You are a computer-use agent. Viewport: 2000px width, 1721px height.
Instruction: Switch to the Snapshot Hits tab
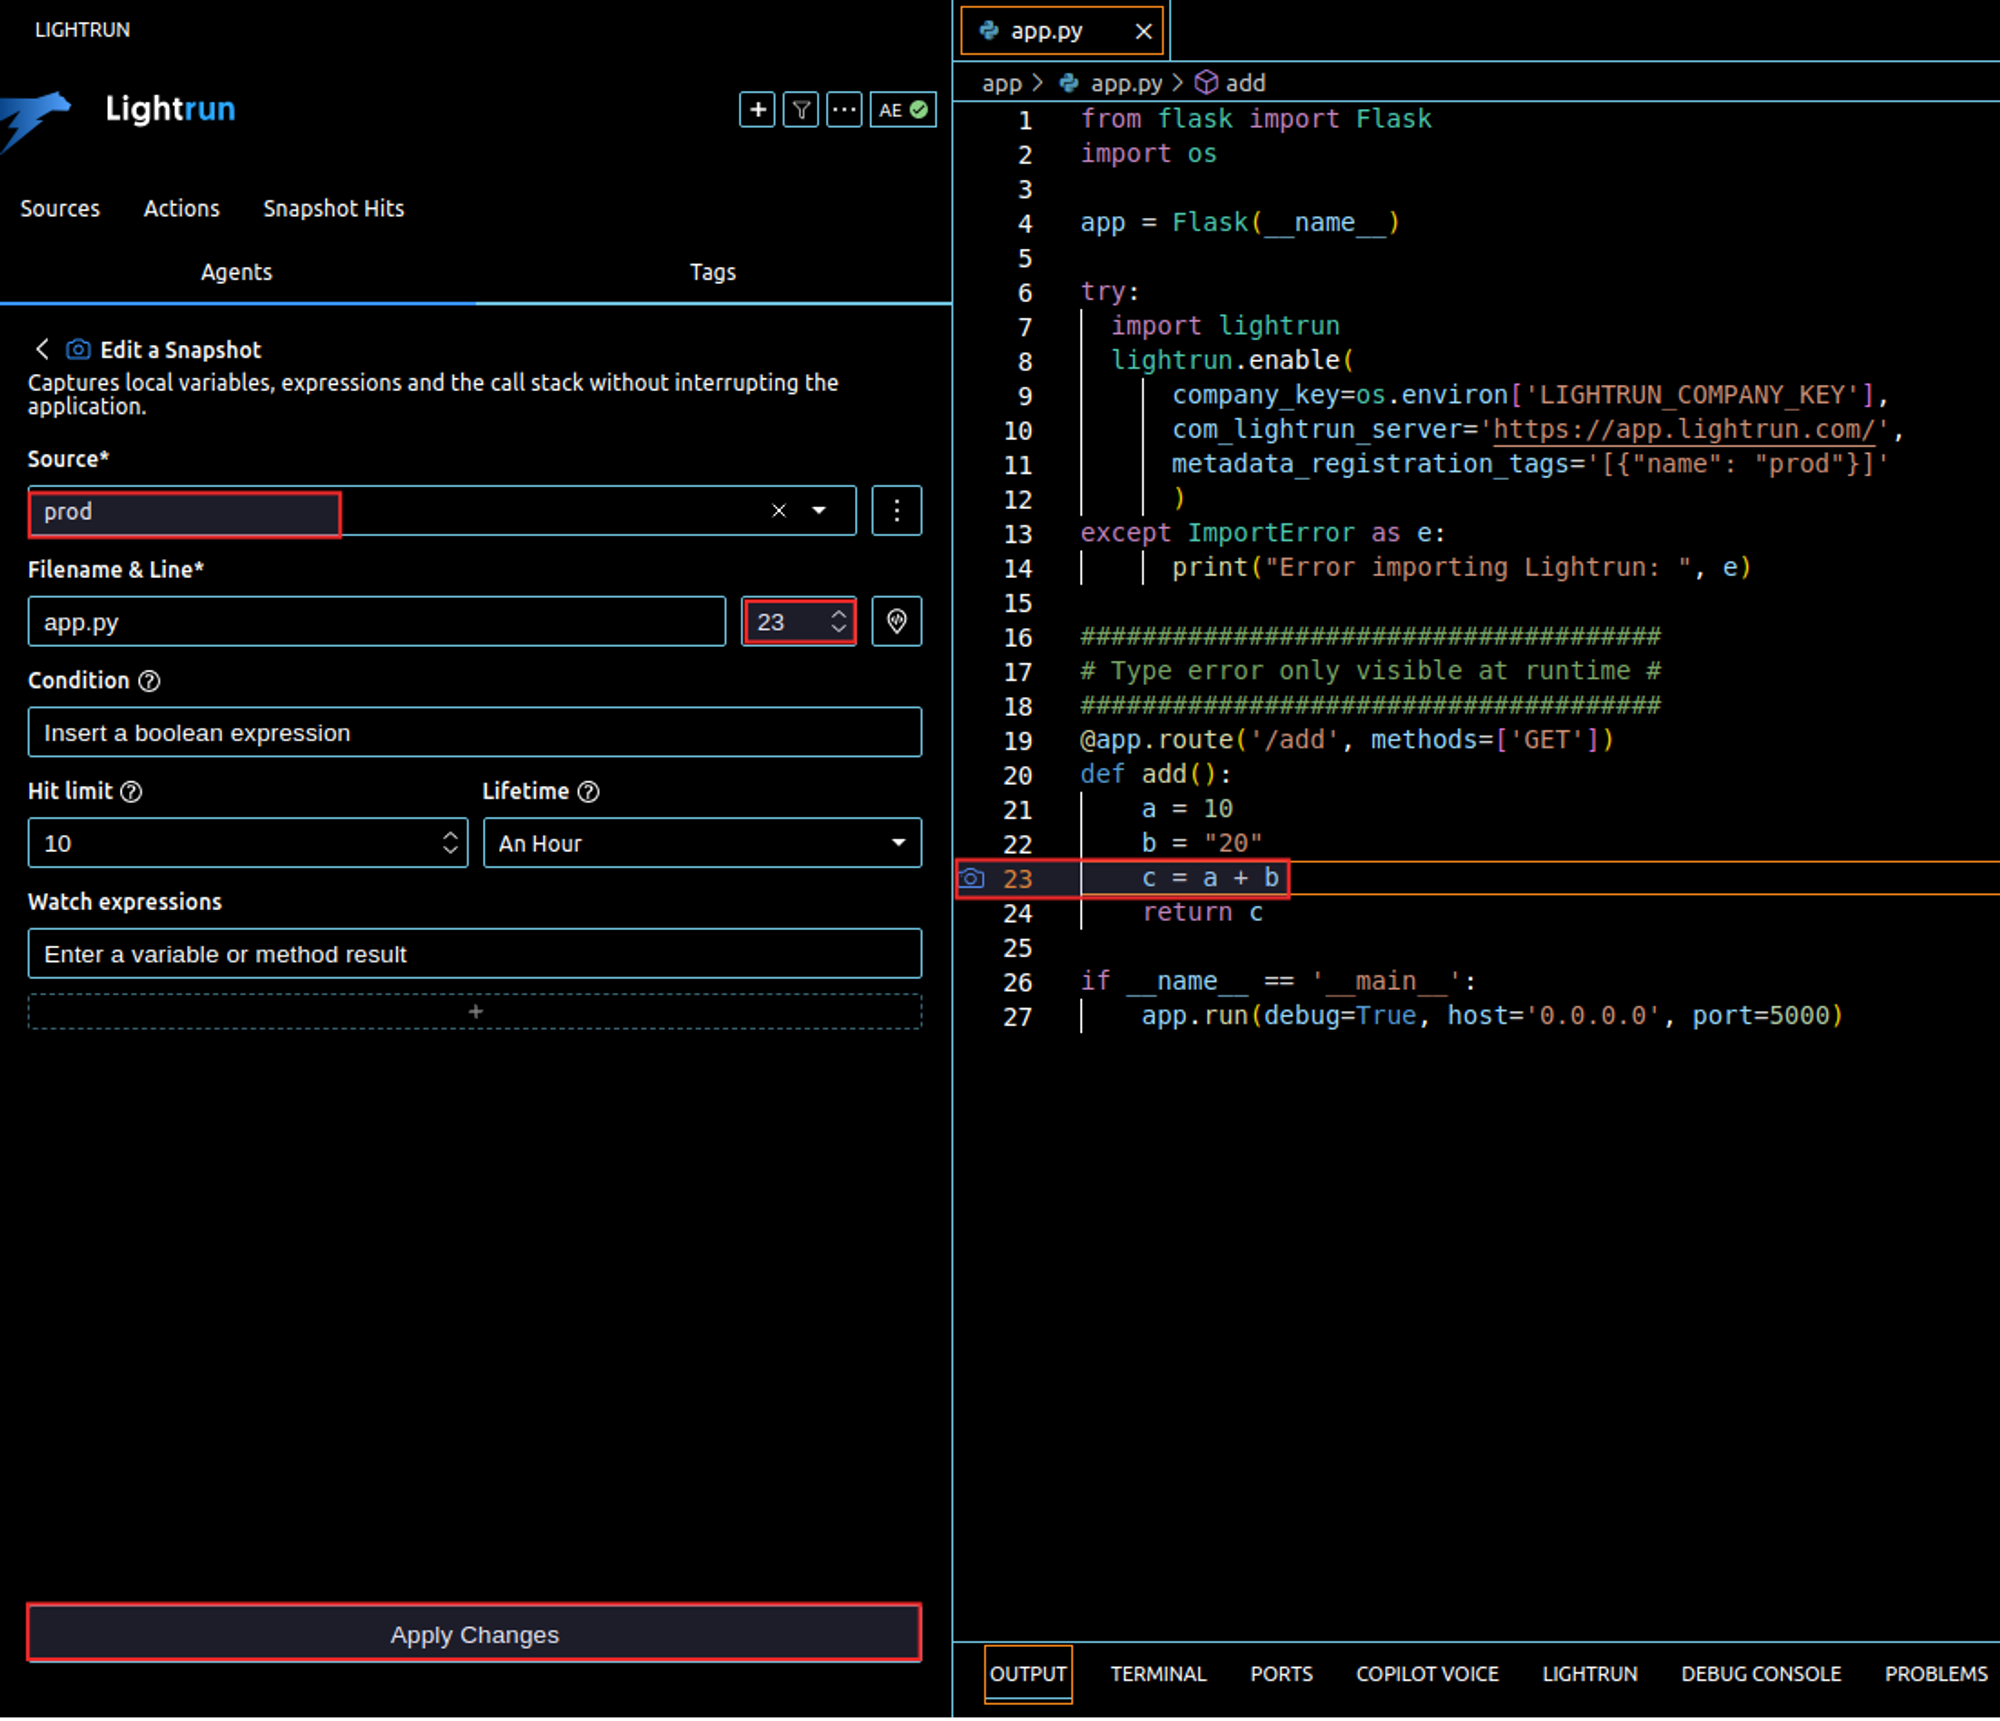[x=333, y=208]
